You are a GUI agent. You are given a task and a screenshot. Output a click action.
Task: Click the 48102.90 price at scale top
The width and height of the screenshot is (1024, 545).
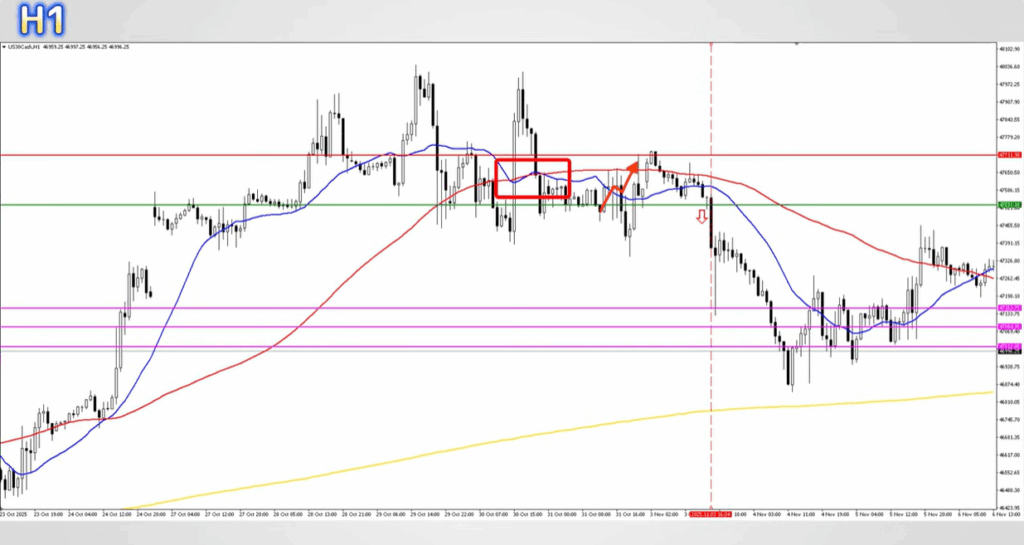pos(1008,48)
